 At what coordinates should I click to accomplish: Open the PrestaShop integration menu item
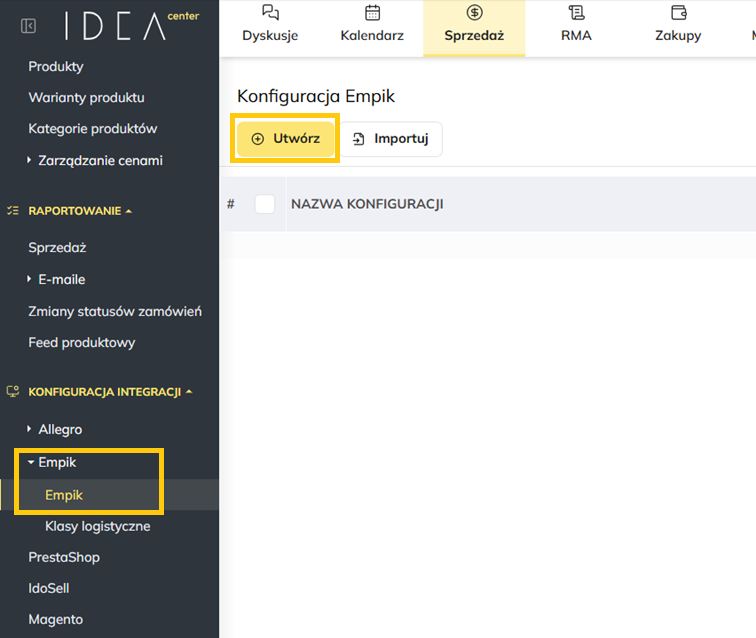click(x=64, y=557)
